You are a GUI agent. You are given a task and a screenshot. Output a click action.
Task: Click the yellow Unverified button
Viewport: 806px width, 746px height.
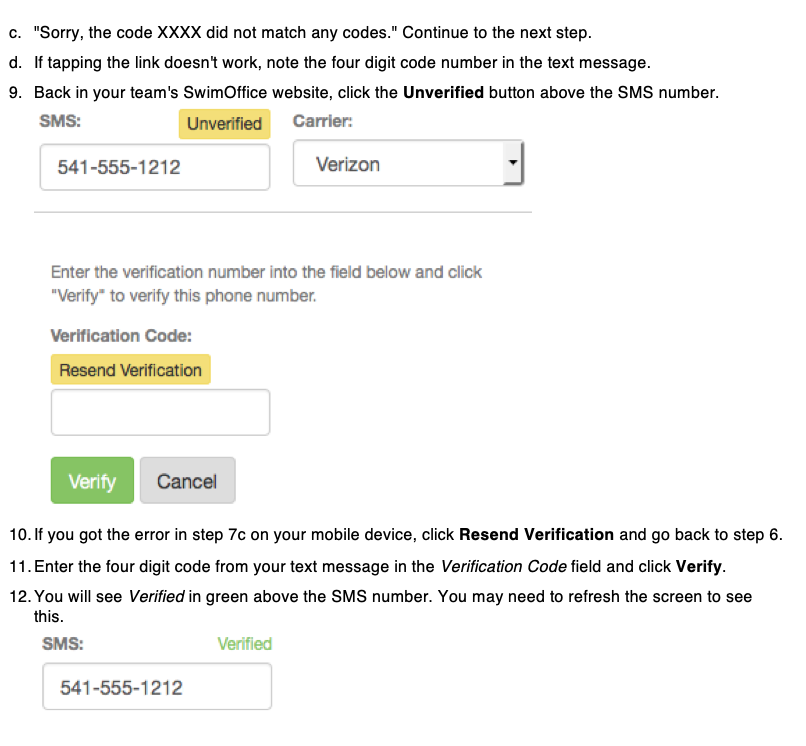click(x=224, y=124)
